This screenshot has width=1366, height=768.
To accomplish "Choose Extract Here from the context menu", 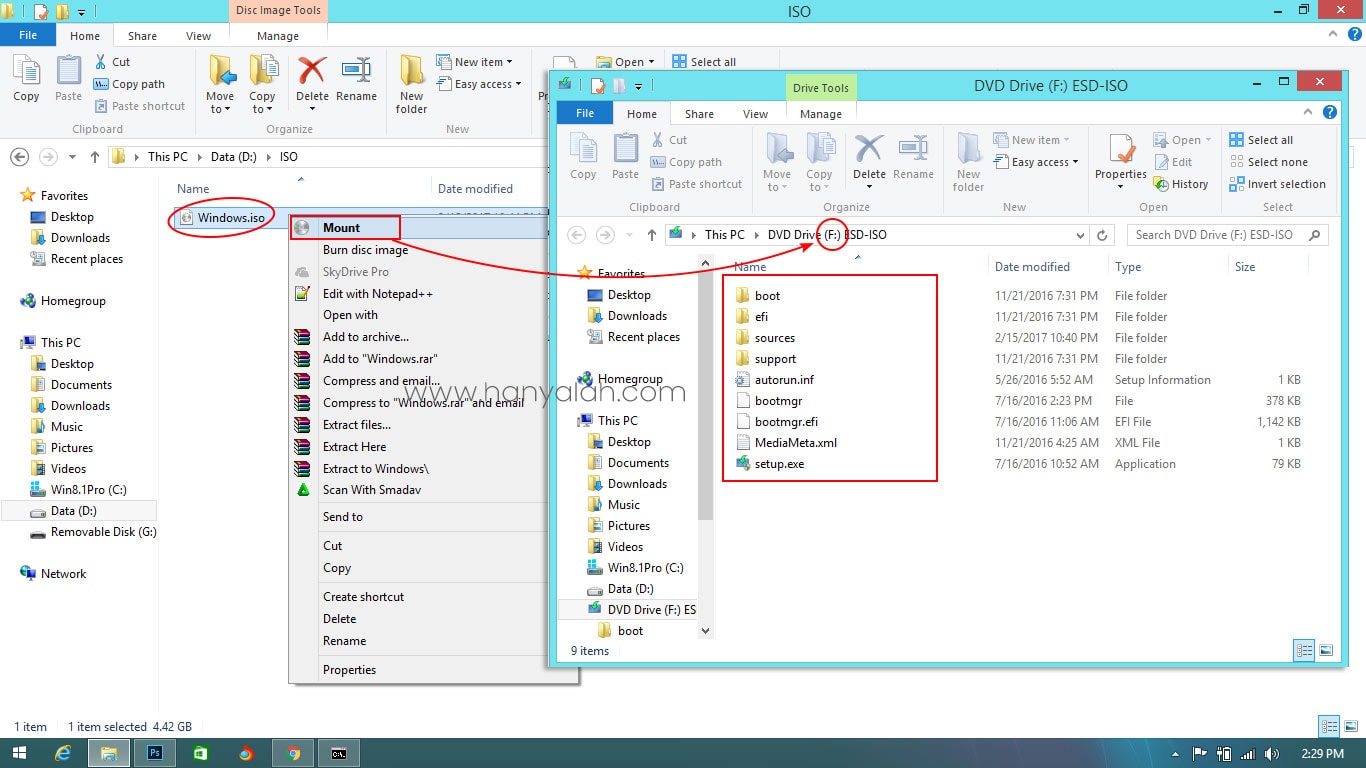I will coord(354,447).
